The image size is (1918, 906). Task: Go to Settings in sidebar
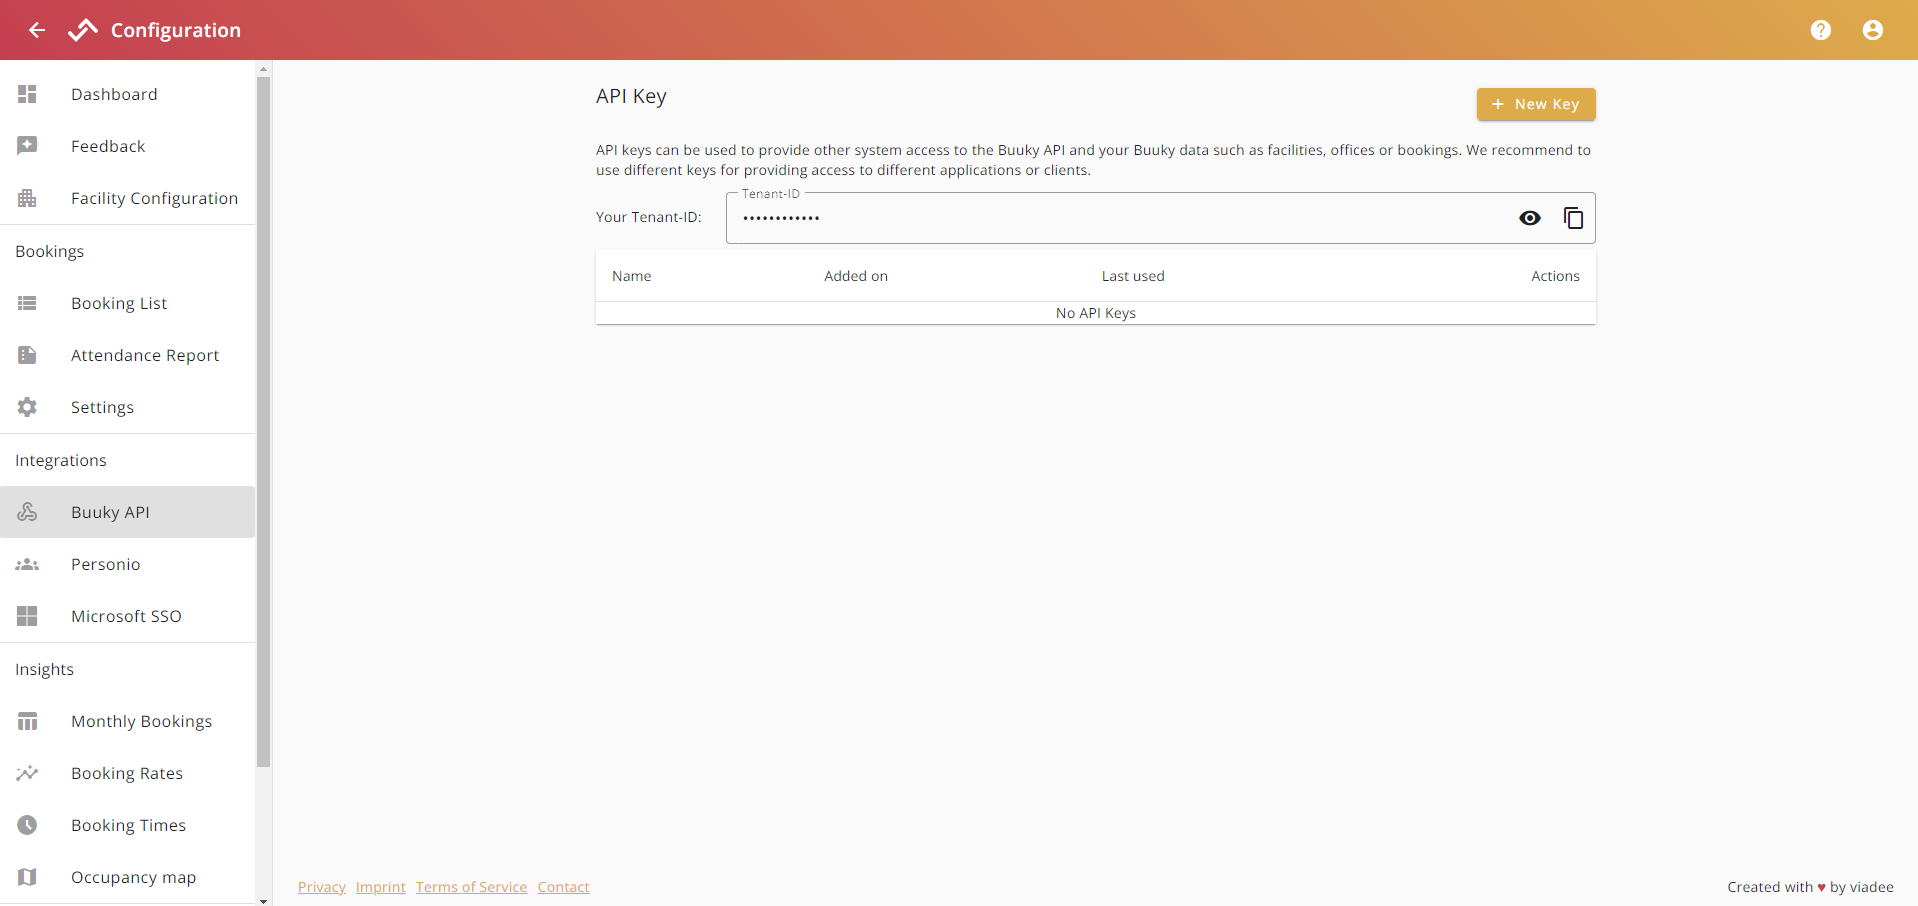[128, 407]
